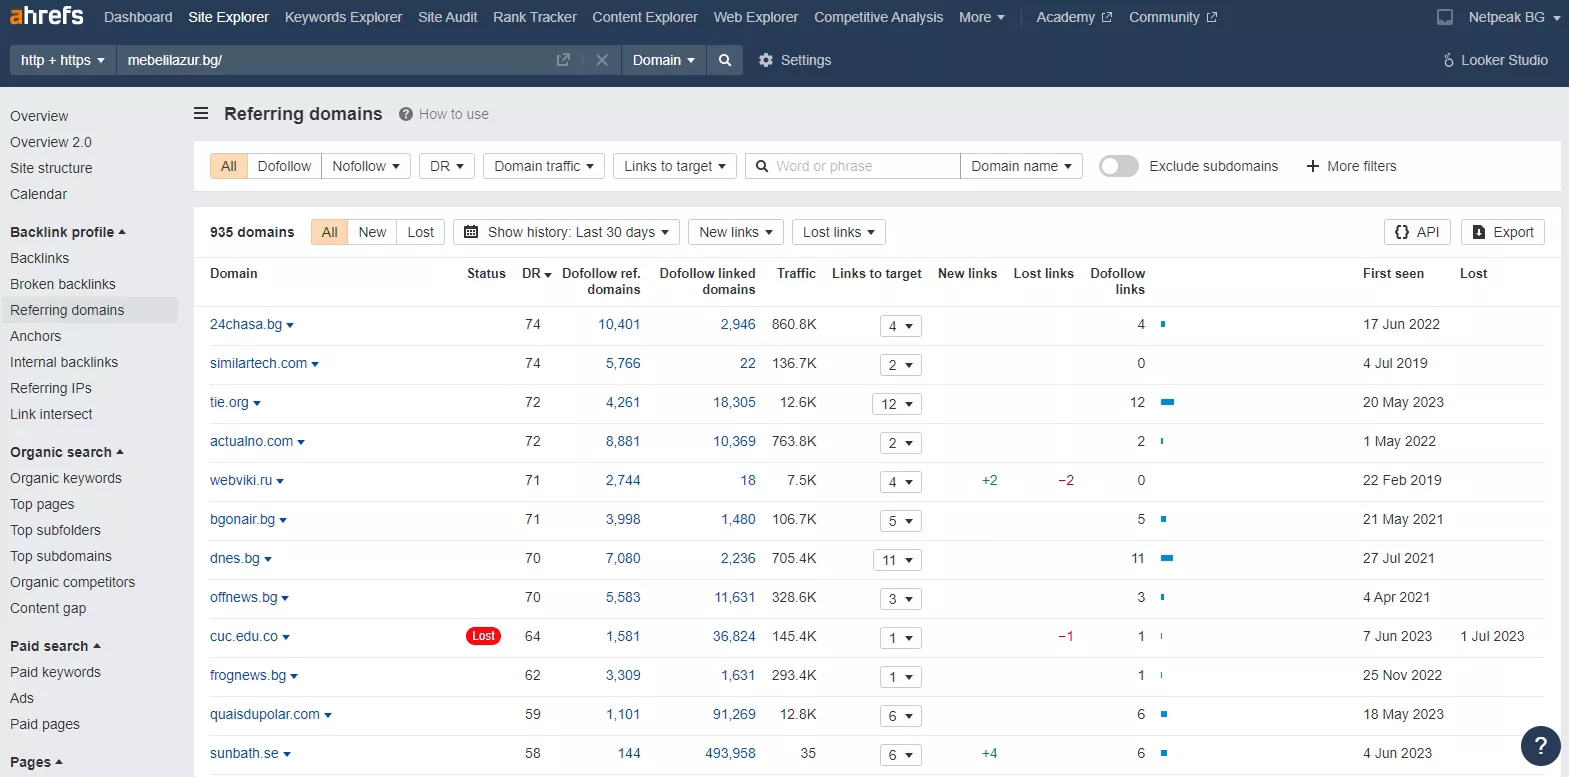Open Academy external link

click(x=1074, y=17)
